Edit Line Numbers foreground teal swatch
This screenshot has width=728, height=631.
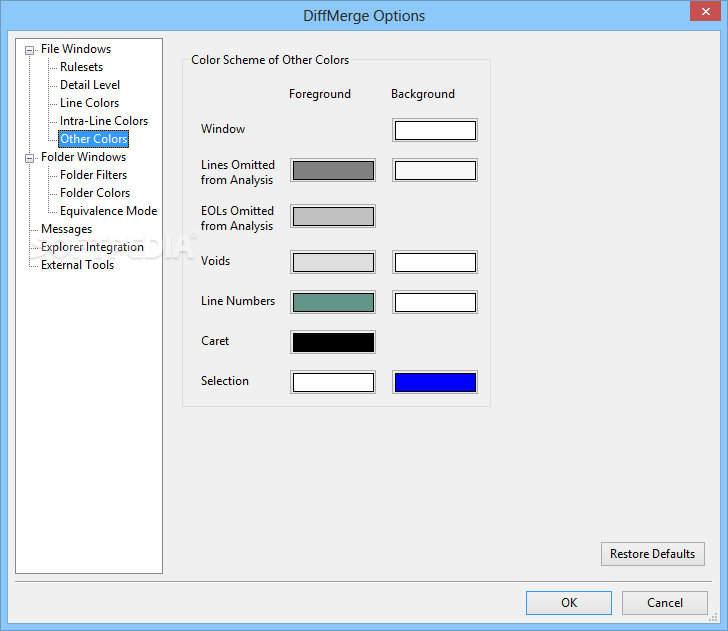click(x=333, y=302)
